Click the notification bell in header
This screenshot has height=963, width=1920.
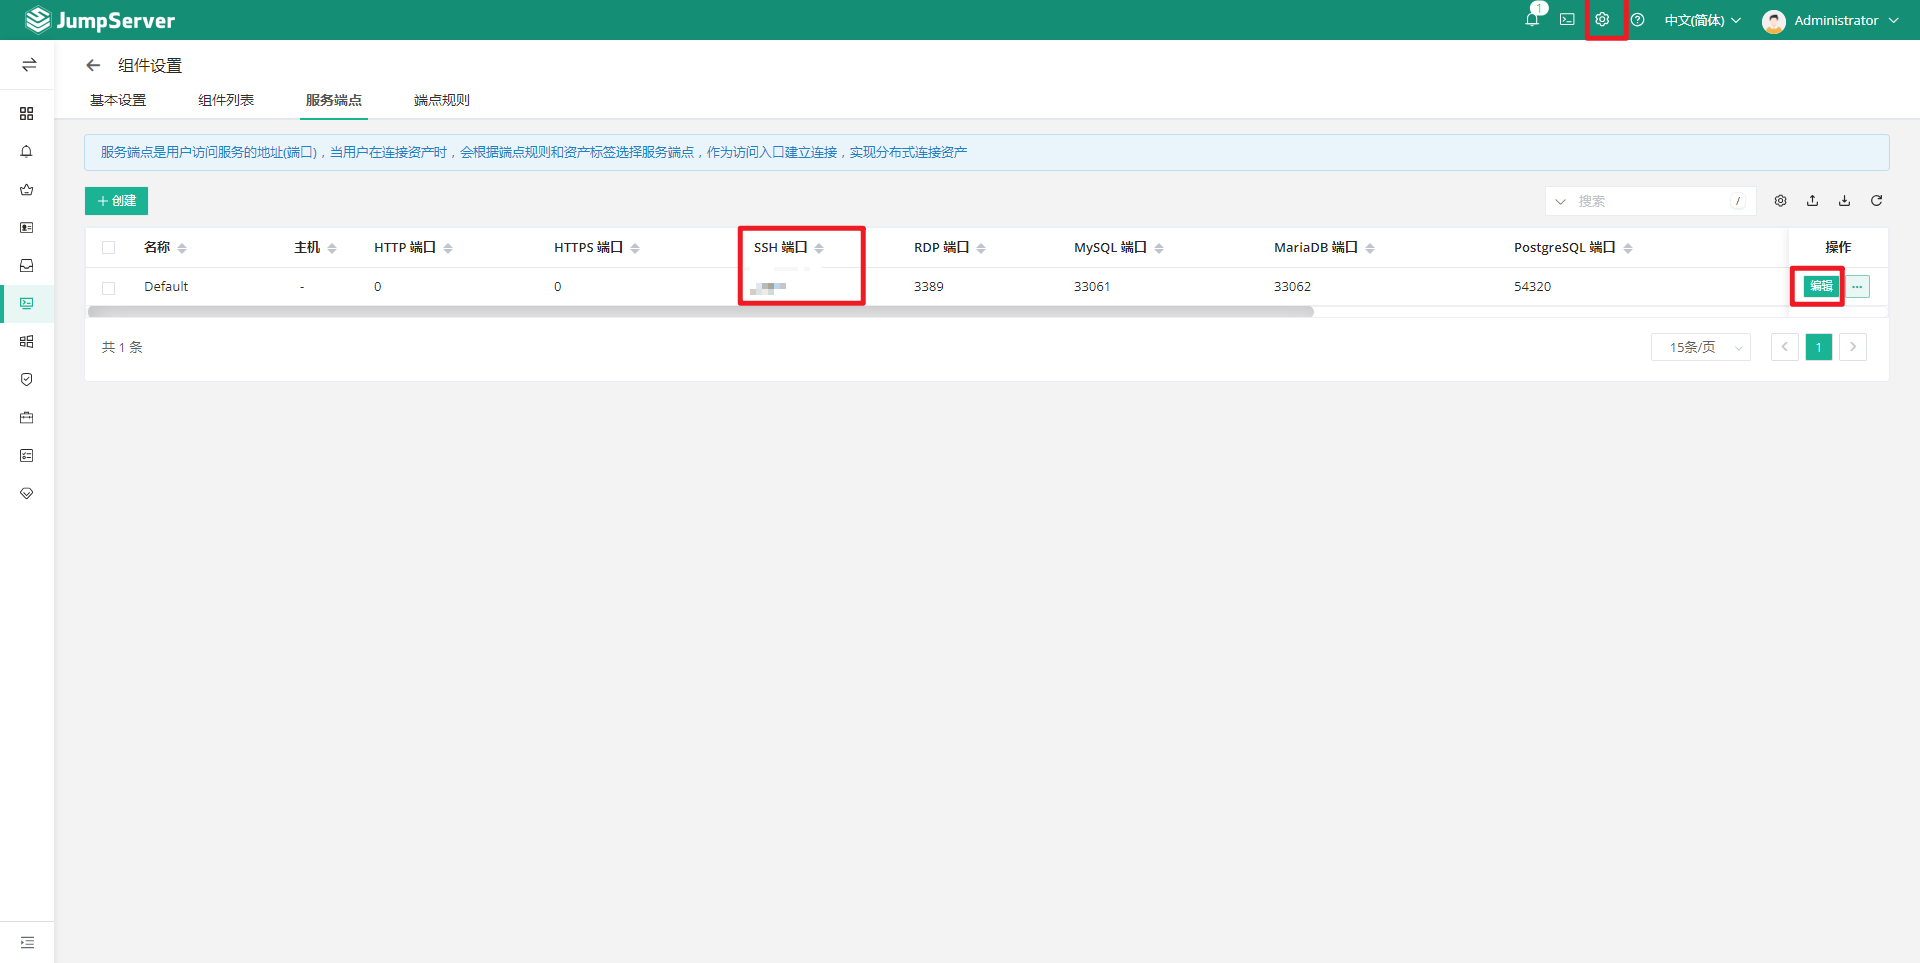[1531, 20]
